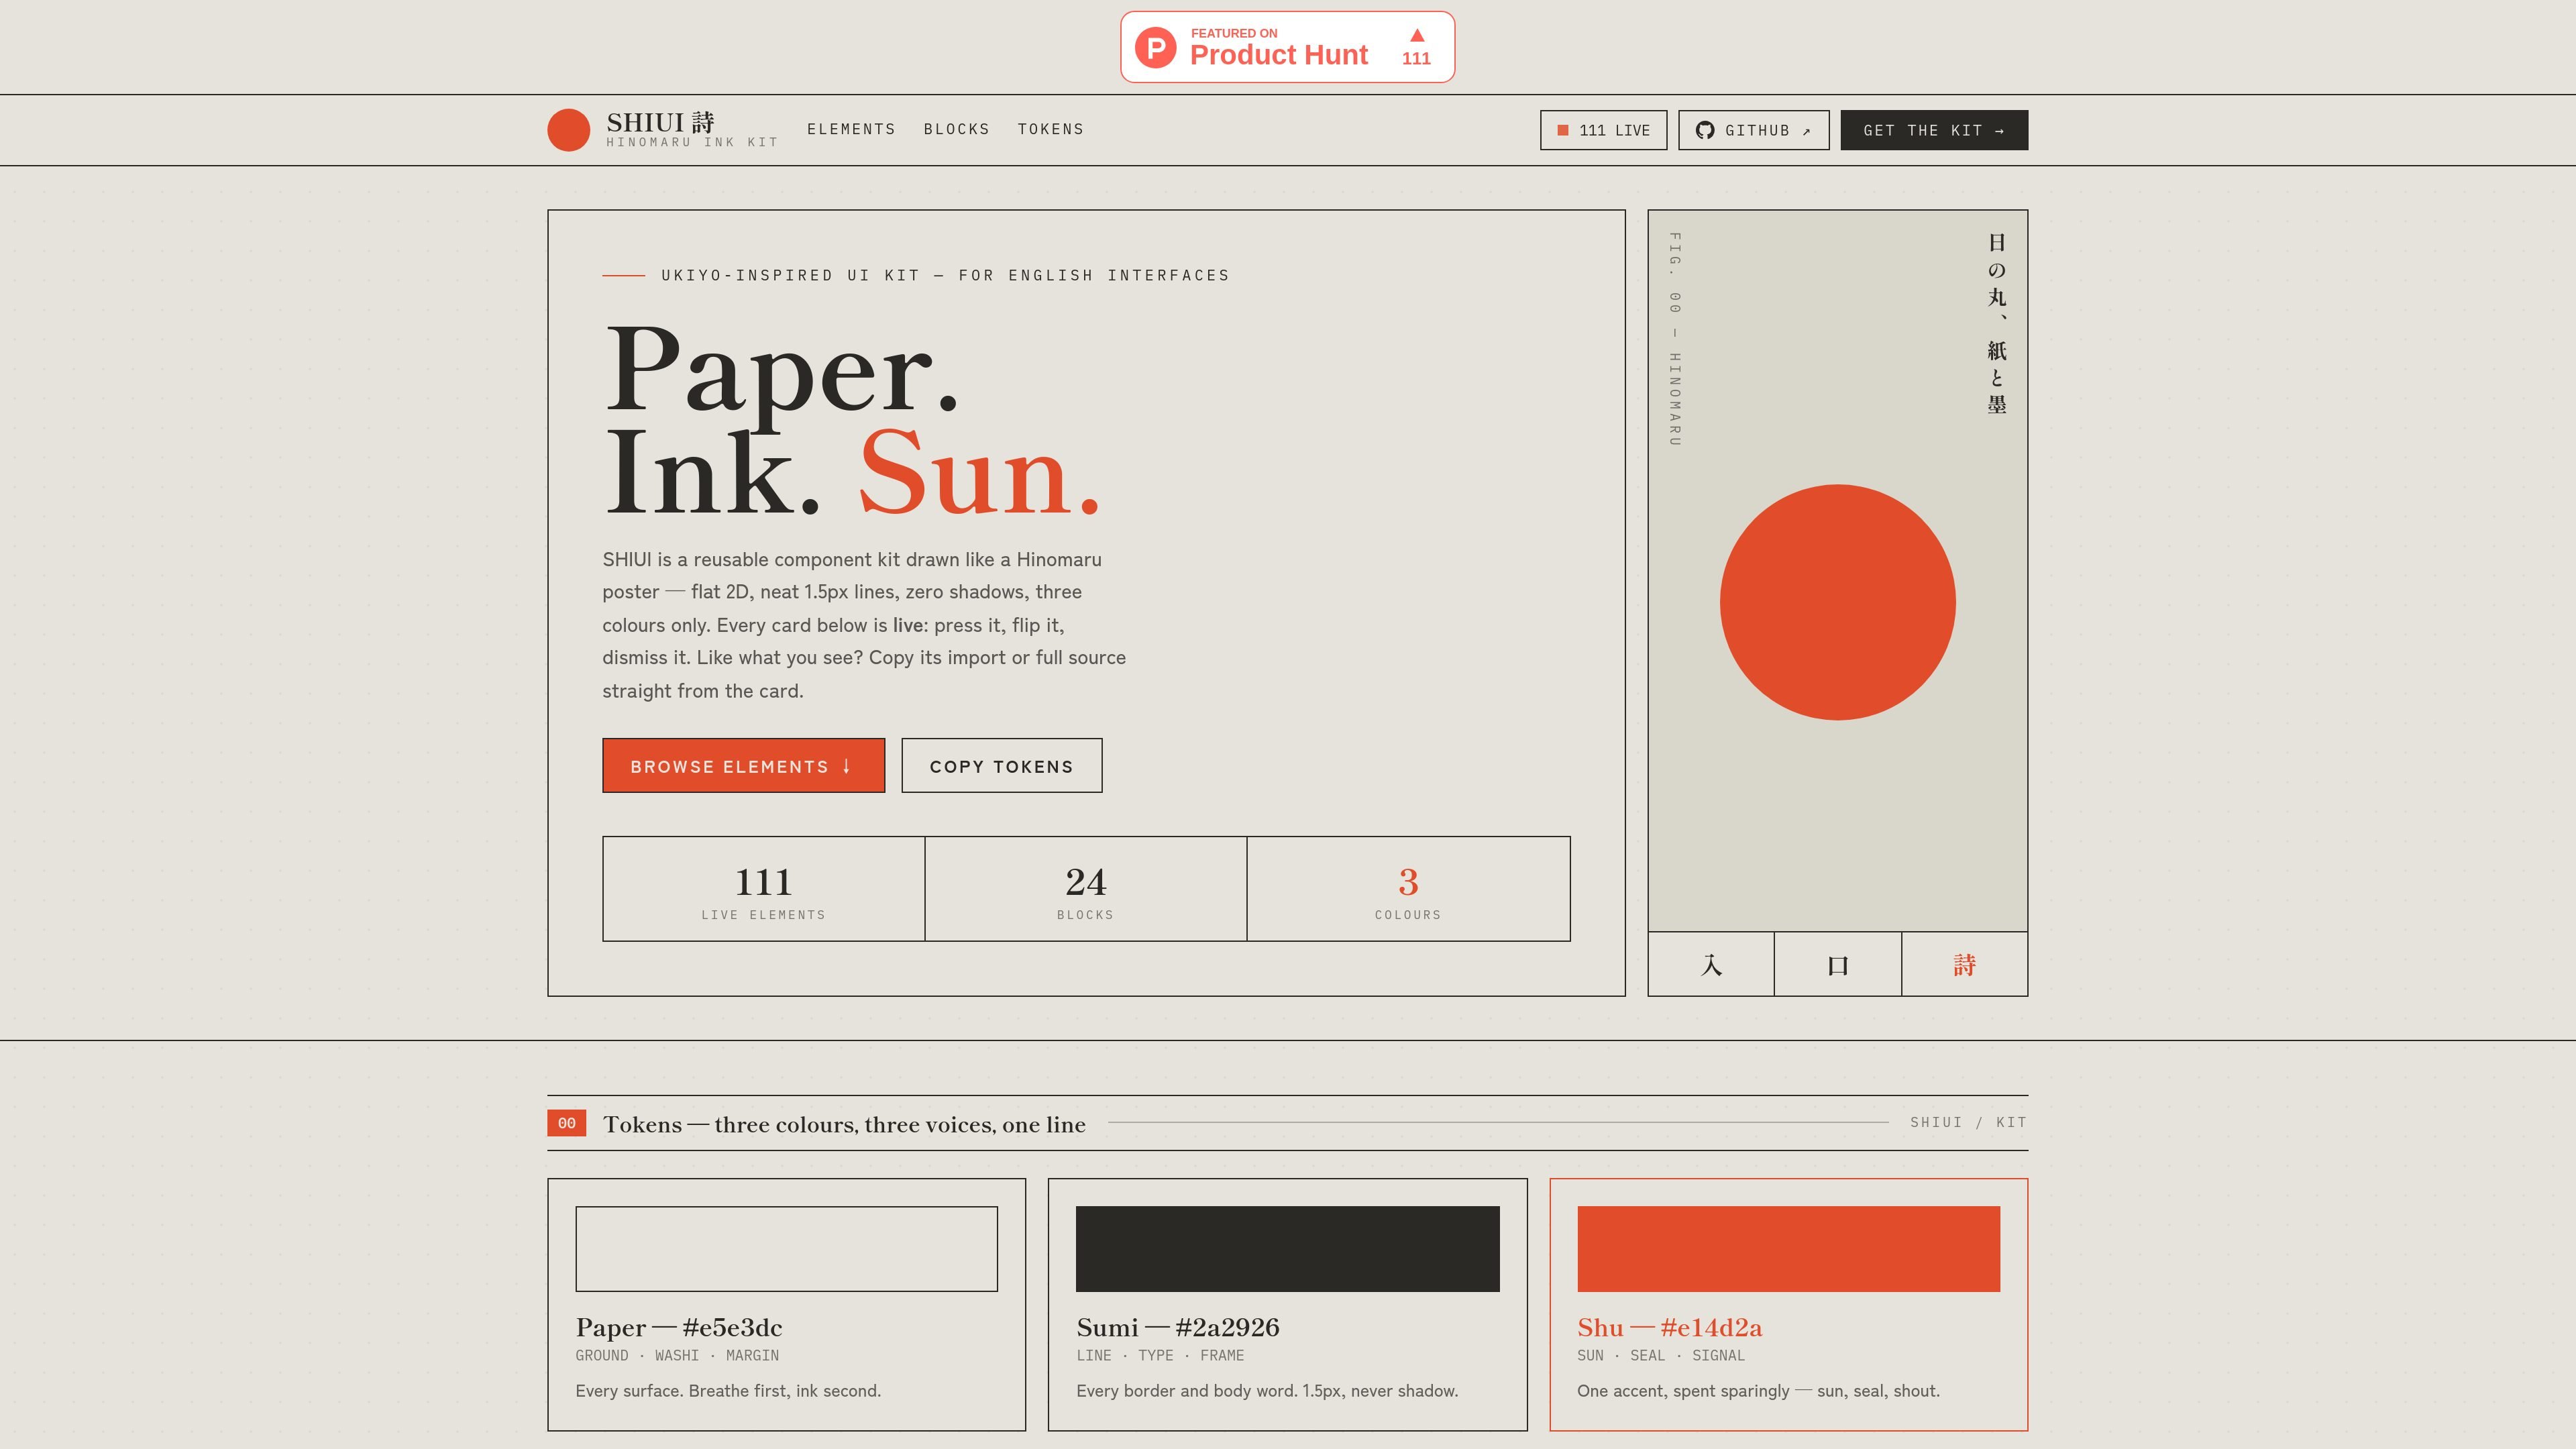Click Get the Kit button
This screenshot has width=2576, height=1449.
point(1934,130)
